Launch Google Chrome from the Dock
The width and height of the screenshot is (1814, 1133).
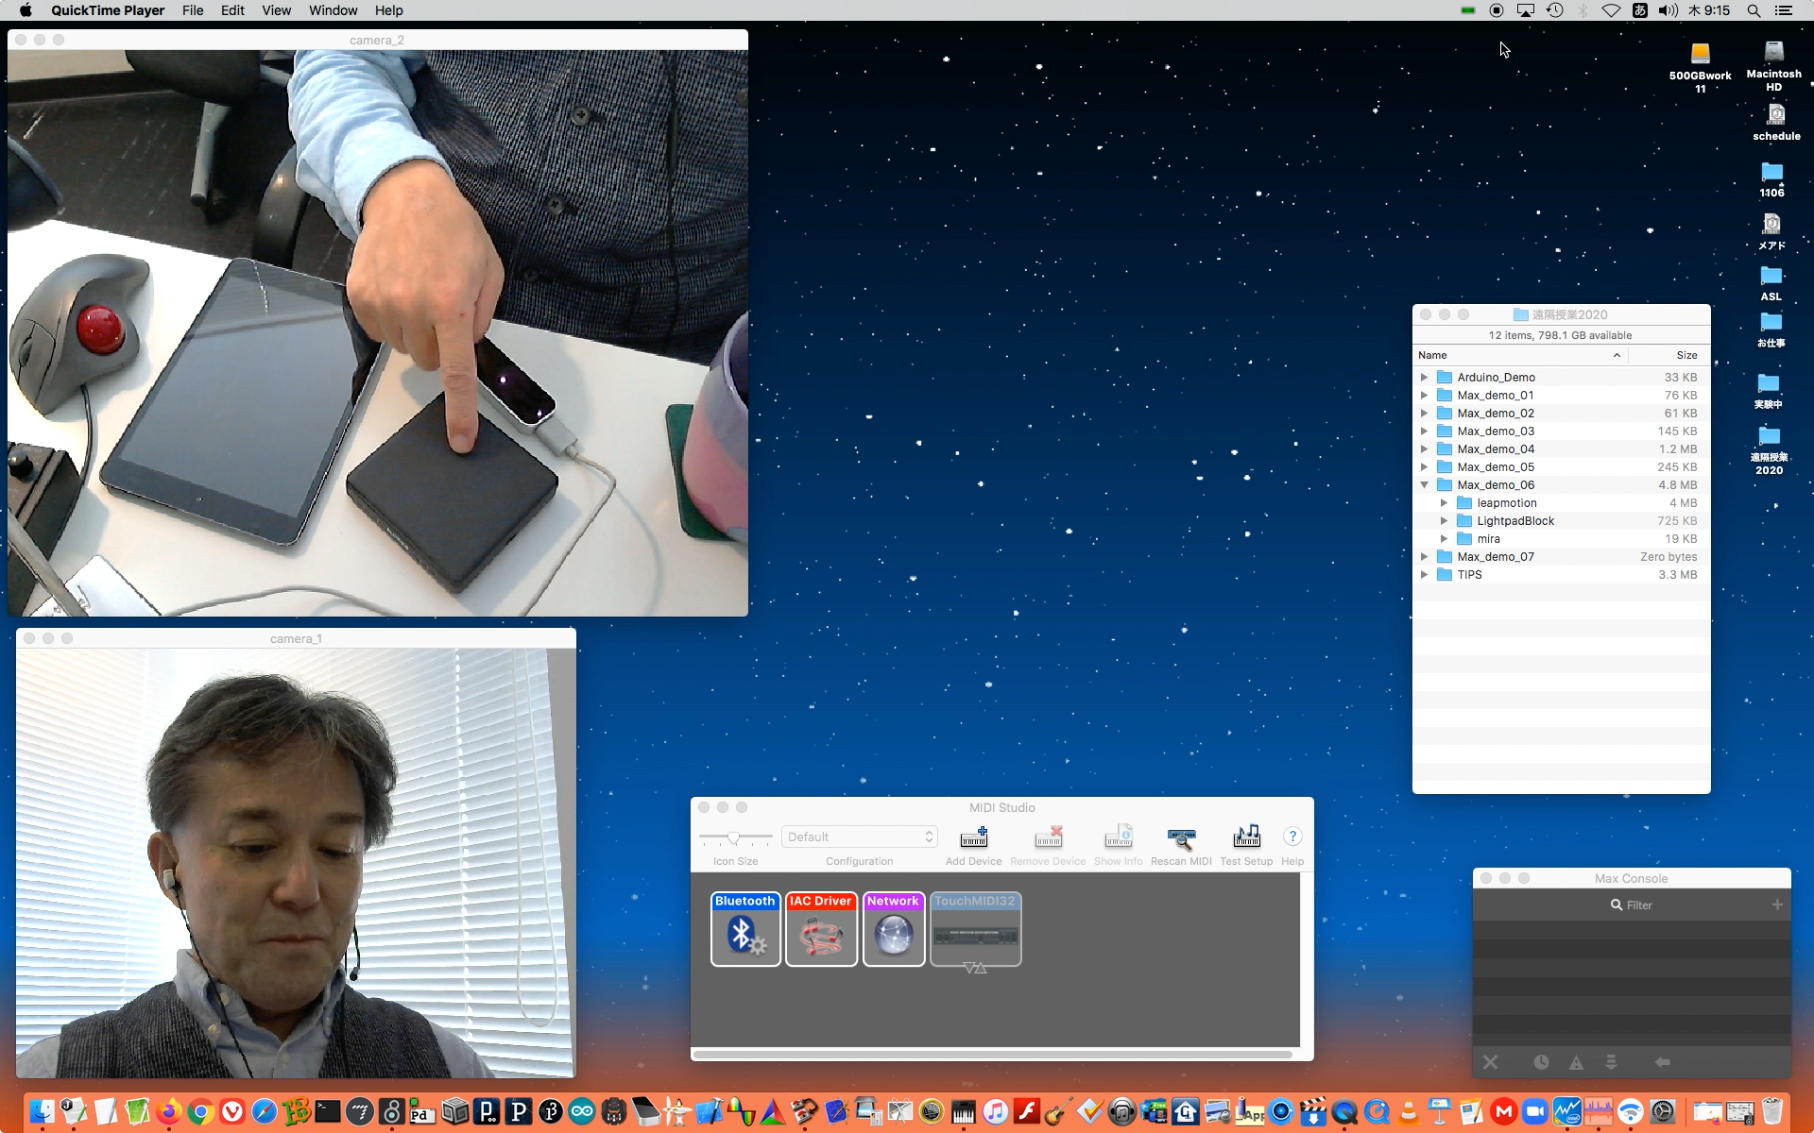click(x=200, y=1111)
